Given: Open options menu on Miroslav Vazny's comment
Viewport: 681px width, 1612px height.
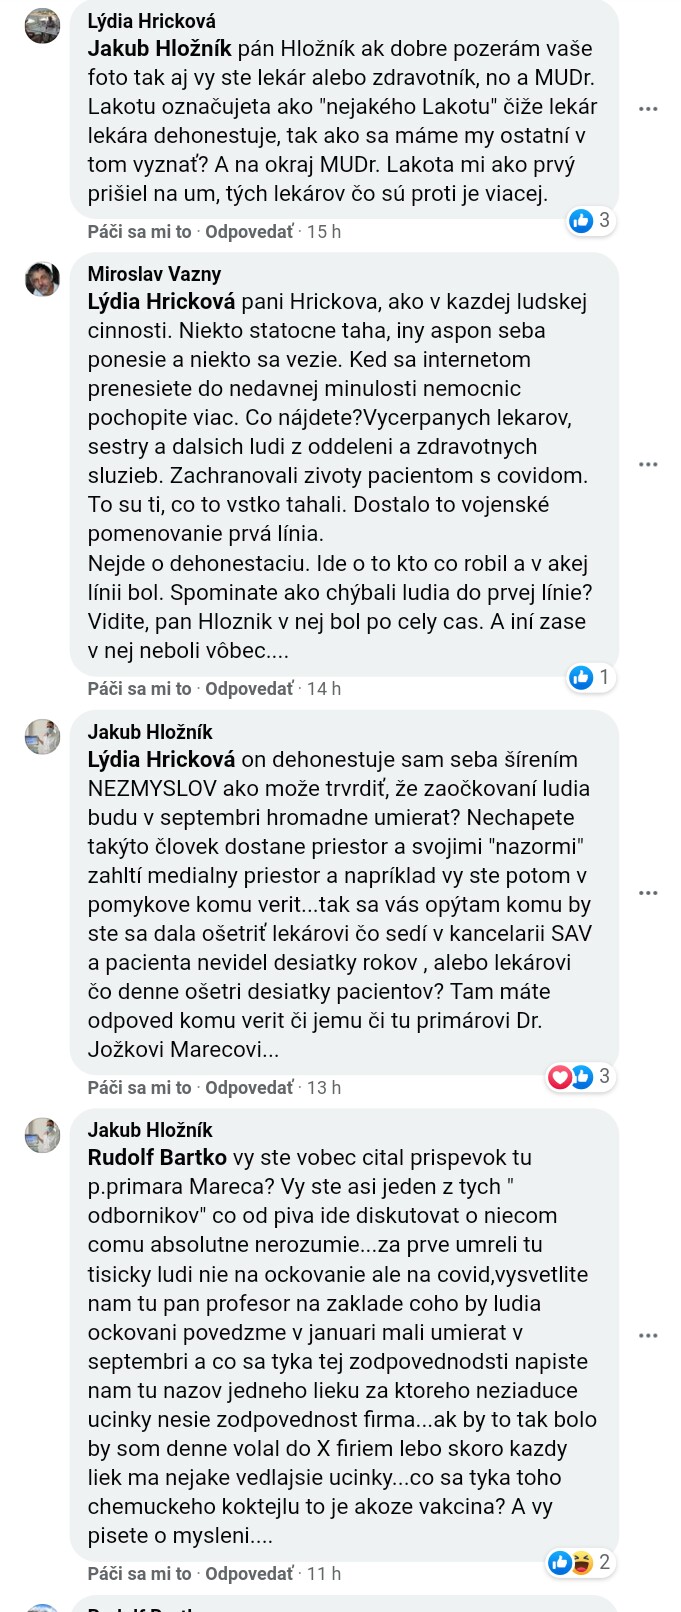Looking at the screenshot, I should 648,464.
